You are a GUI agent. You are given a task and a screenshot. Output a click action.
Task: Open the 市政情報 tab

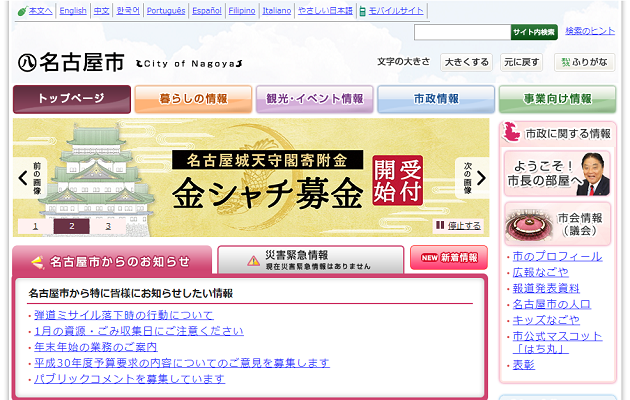436,99
